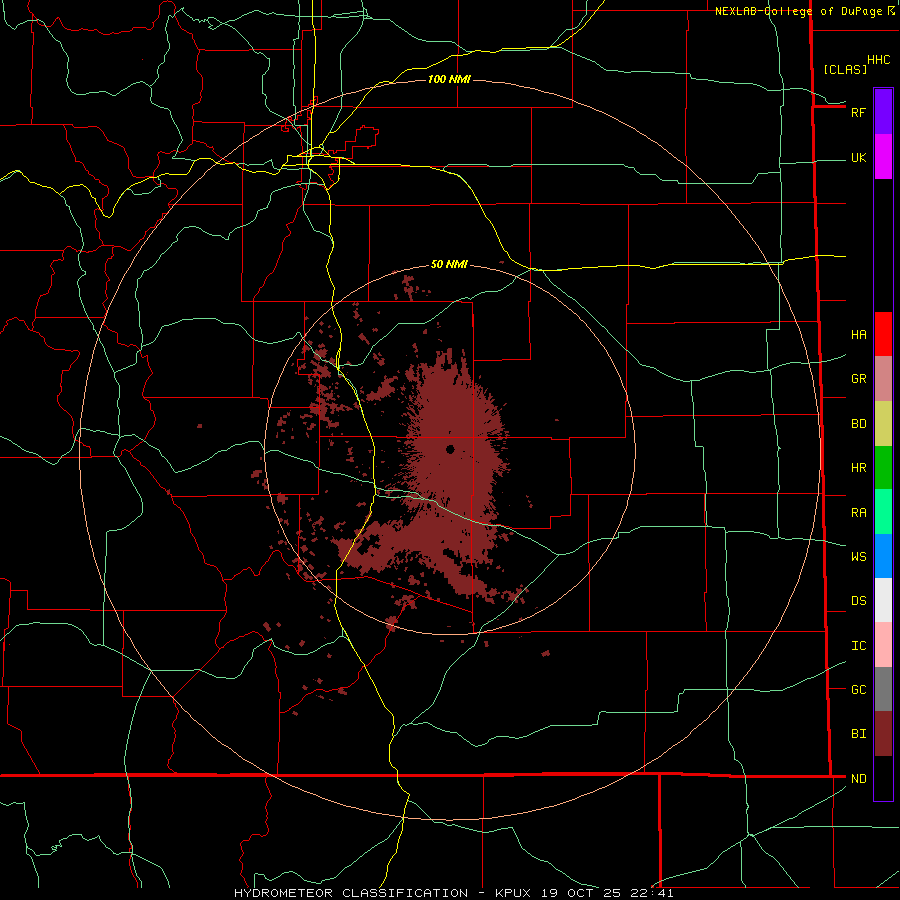Click the DS legend label
The width and height of the screenshot is (900, 900).
click(858, 600)
